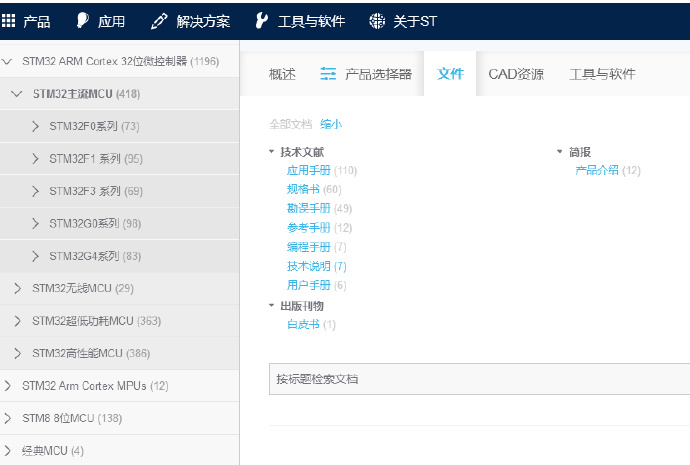690x465 pixels.
Task: Open the 编程手册 (7) link
Action: tap(317, 247)
